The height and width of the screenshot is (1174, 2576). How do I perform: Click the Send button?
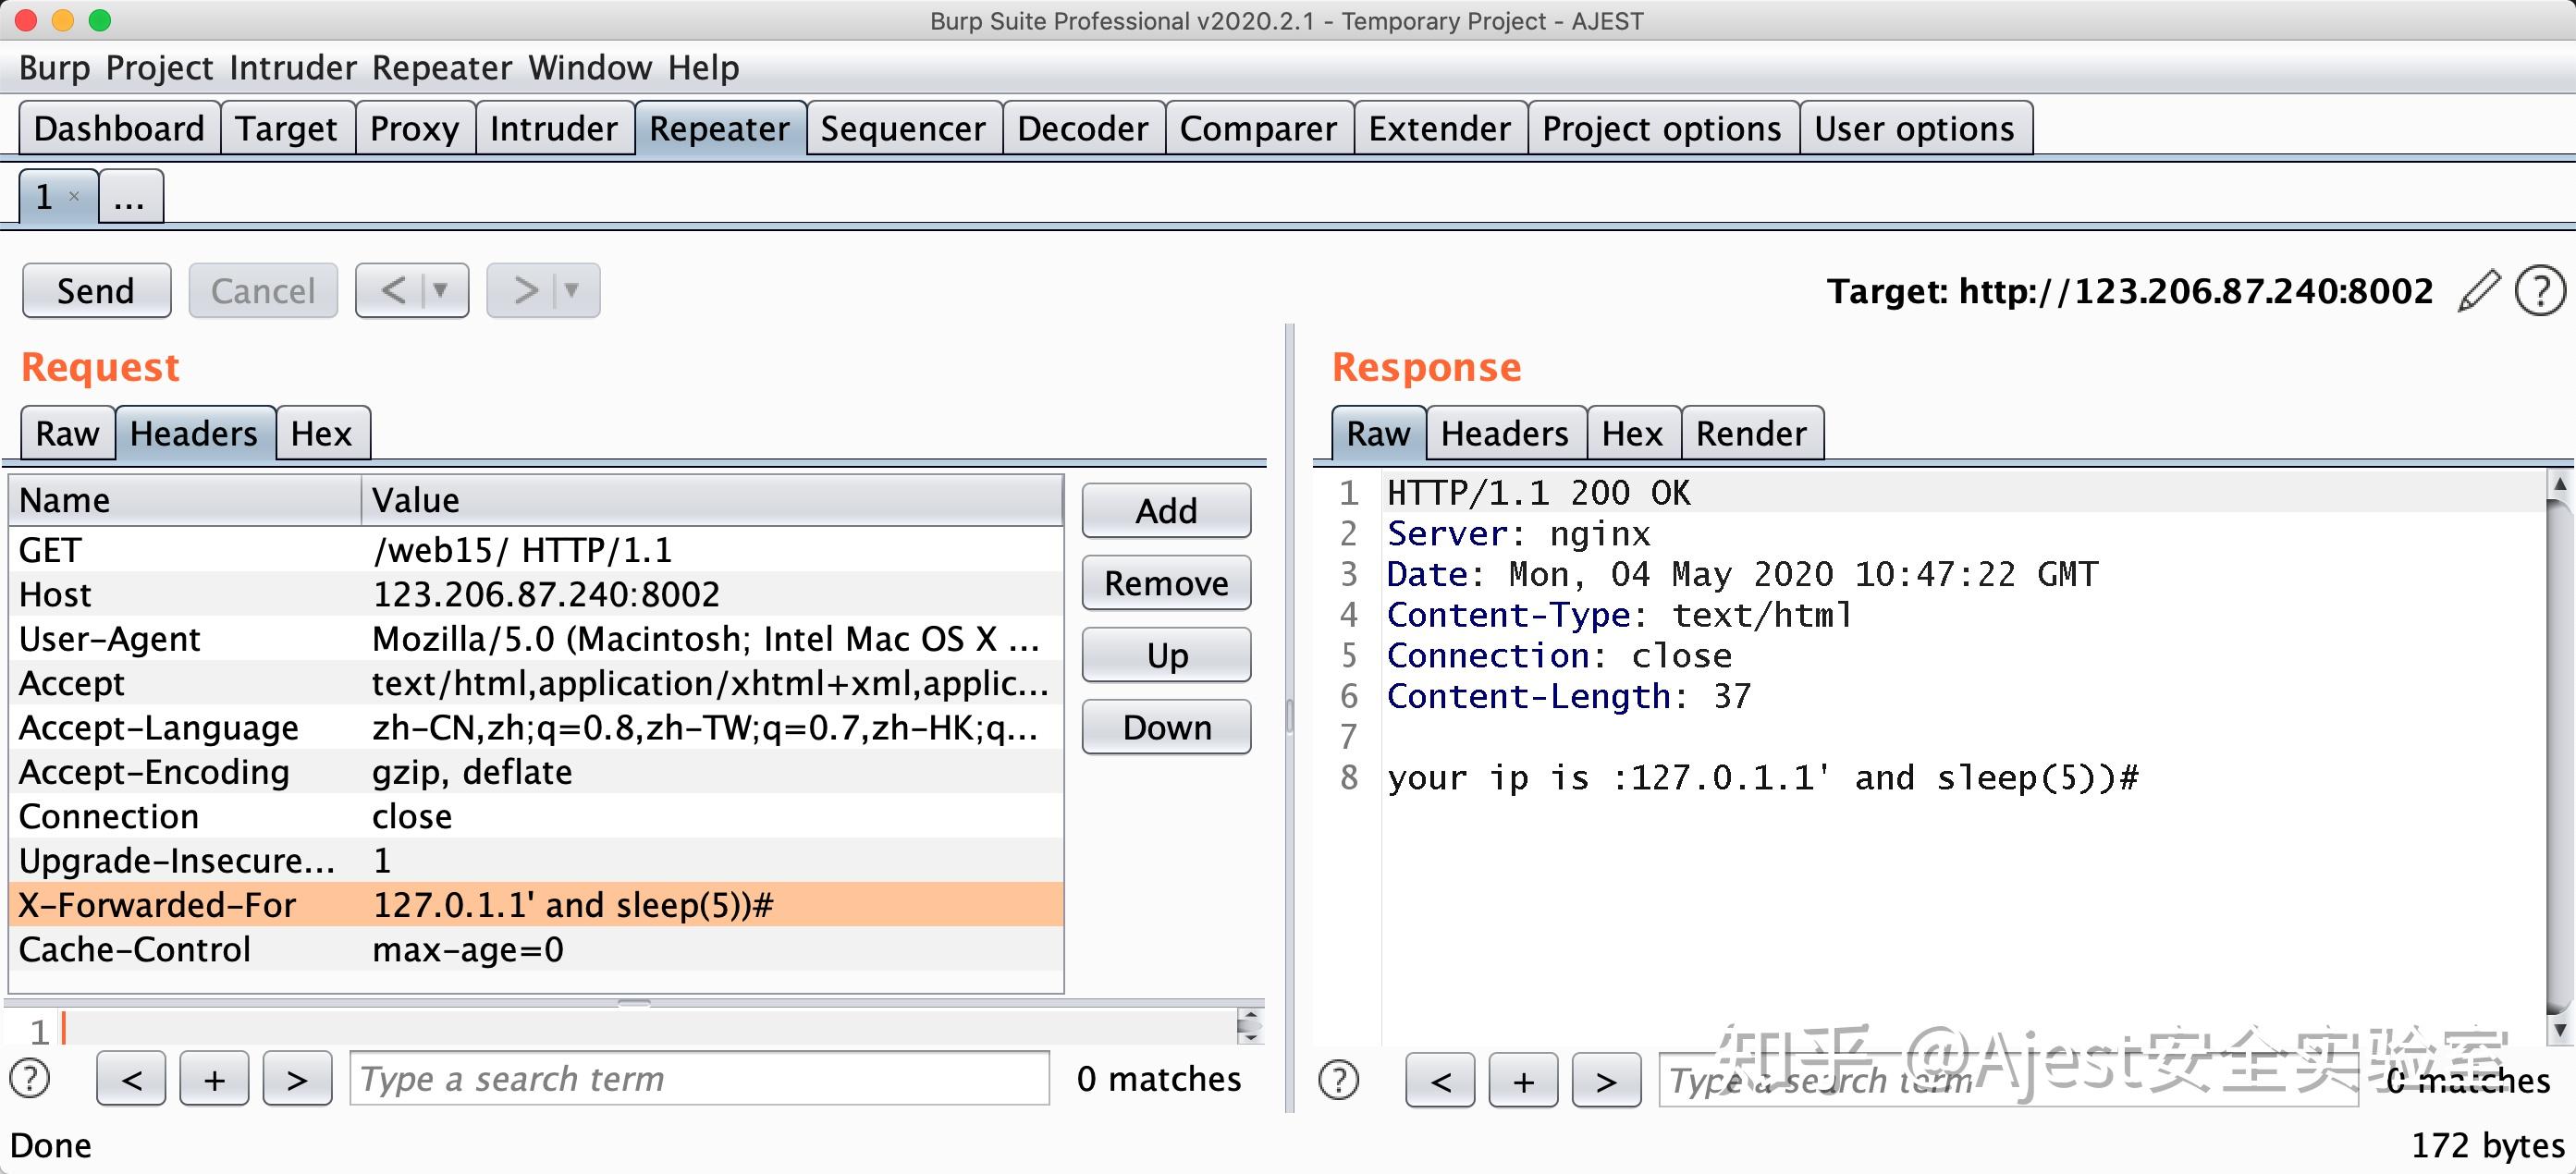[x=96, y=290]
